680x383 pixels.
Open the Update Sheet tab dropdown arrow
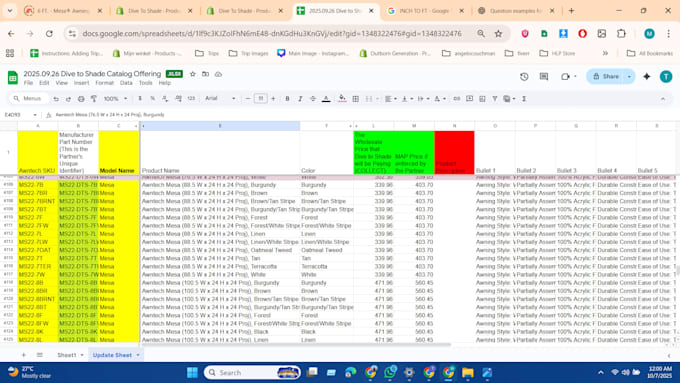coord(138,355)
